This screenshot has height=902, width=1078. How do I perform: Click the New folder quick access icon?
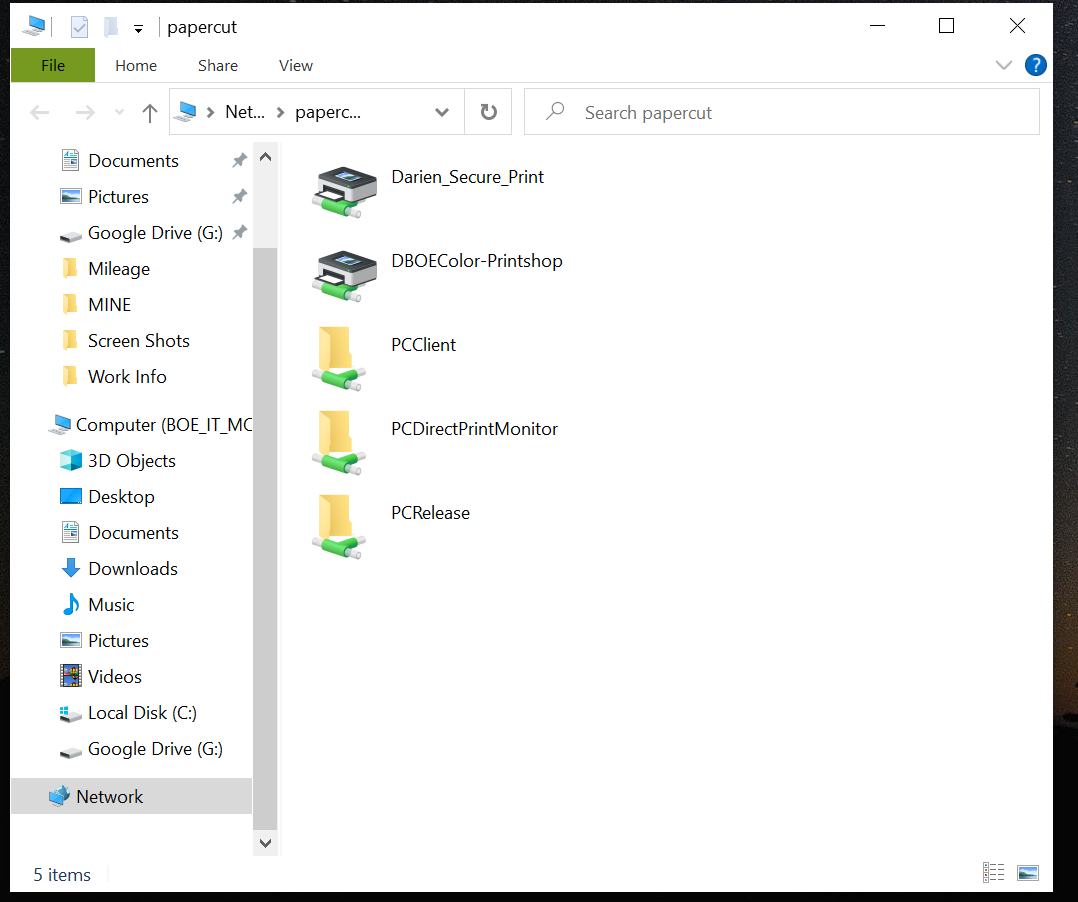(x=111, y=28)
